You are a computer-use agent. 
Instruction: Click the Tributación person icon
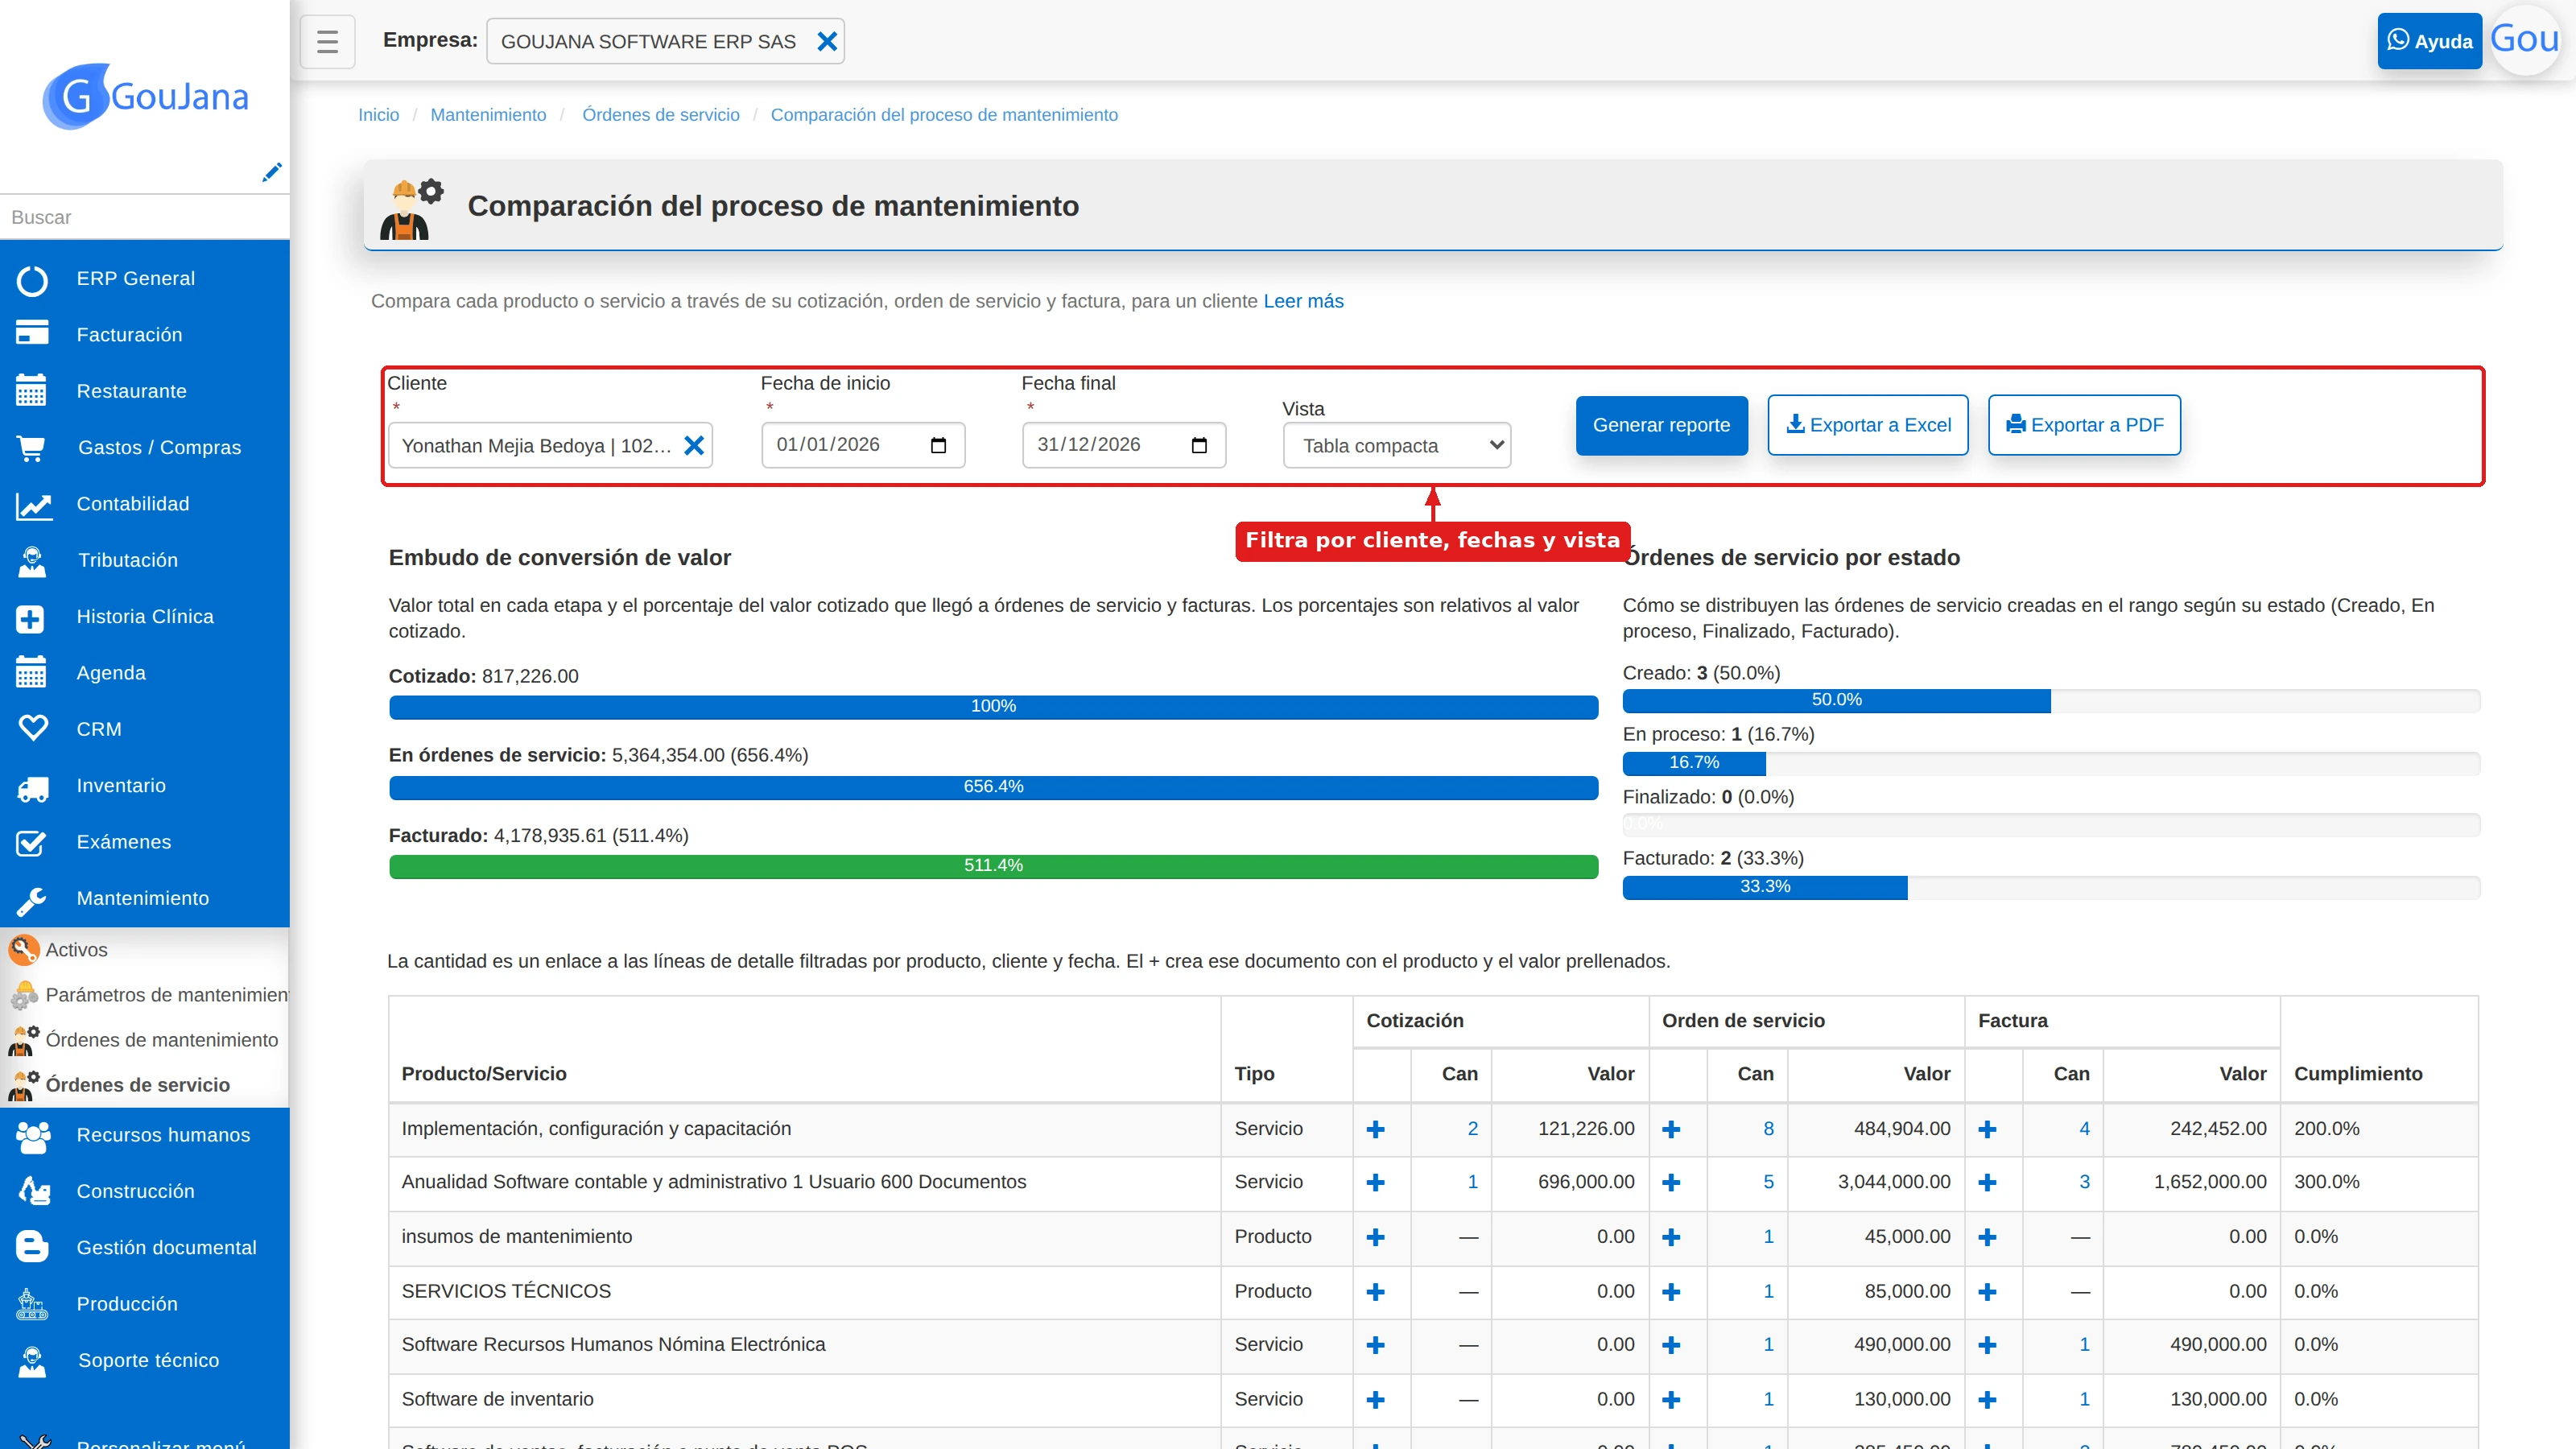(32, 560)
